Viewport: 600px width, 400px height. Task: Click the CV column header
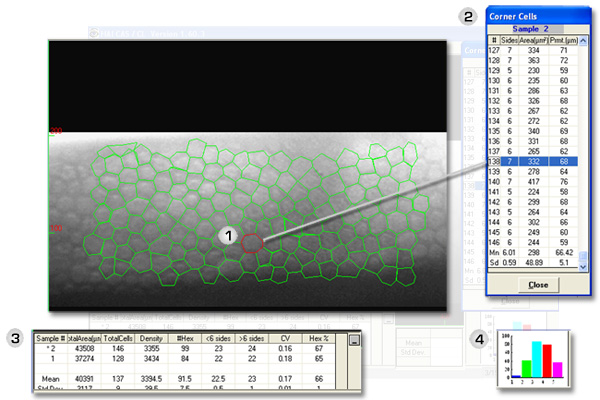tap(285, 339)
